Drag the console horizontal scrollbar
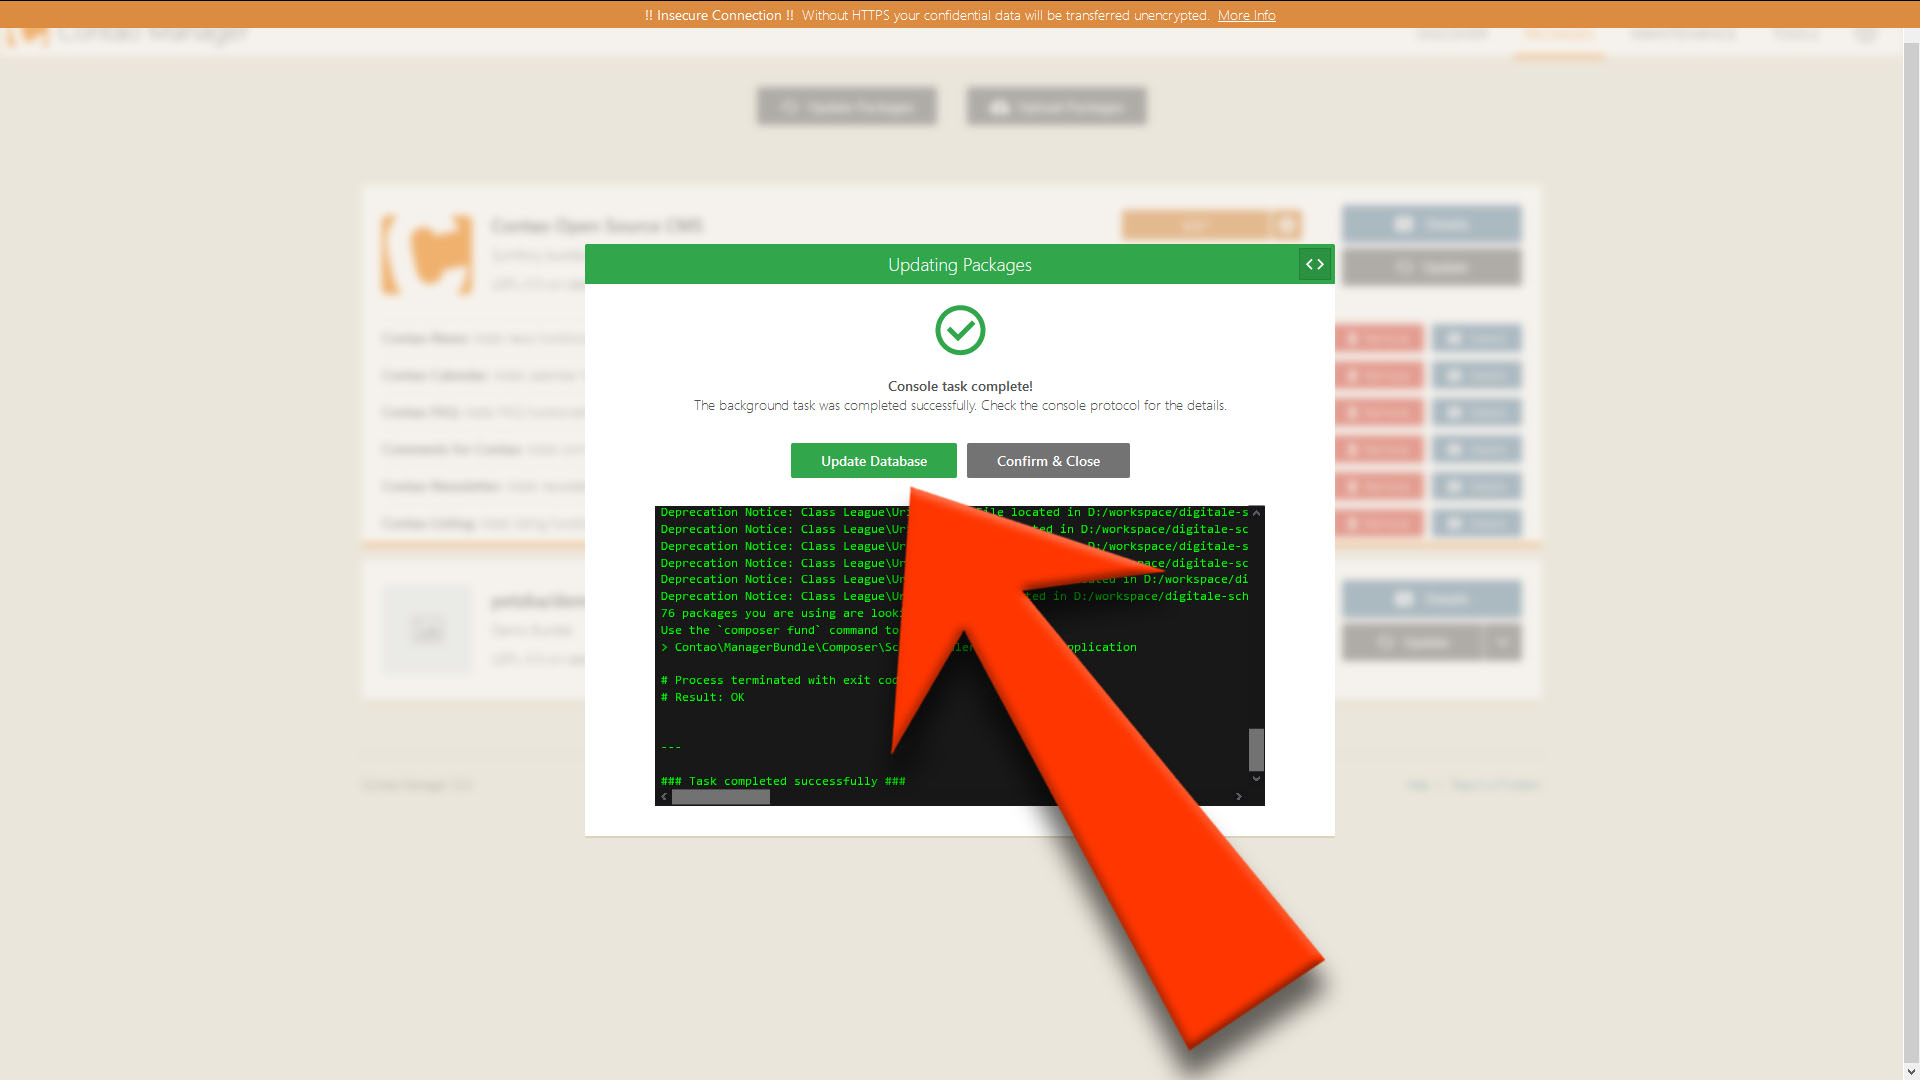The image size is (1920, 1080). pos(721,796)
